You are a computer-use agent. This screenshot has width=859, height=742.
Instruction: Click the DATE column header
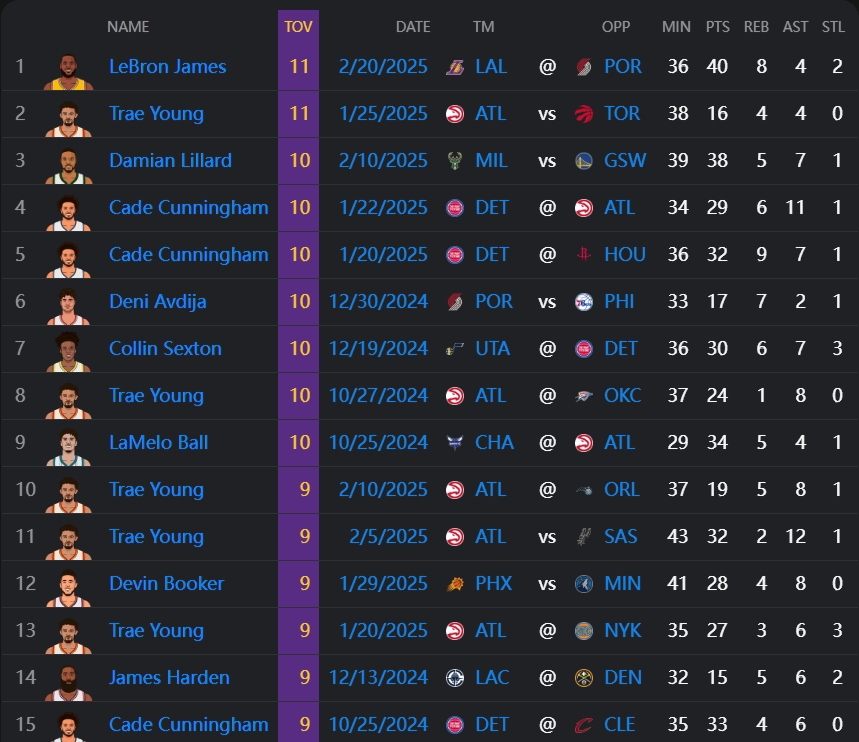tap(412, 27)
